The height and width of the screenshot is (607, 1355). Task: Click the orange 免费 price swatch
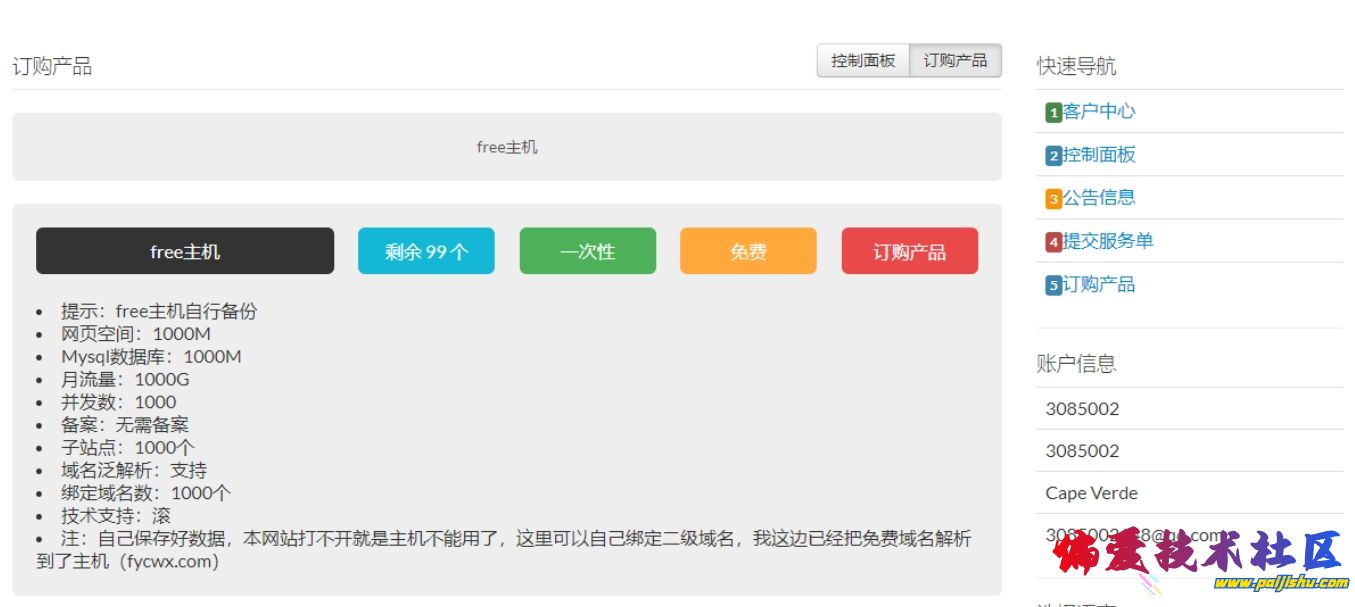(748, 251)
